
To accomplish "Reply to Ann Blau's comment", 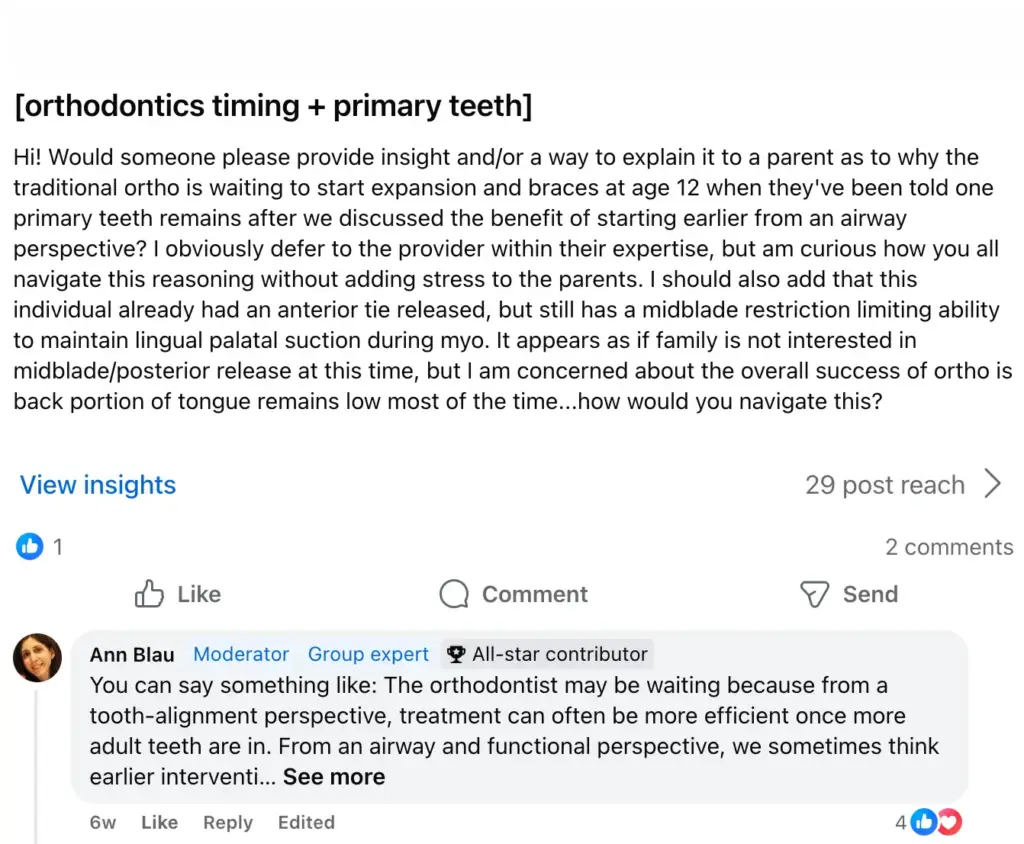I will pyautogui.click(x=228, y=822).
